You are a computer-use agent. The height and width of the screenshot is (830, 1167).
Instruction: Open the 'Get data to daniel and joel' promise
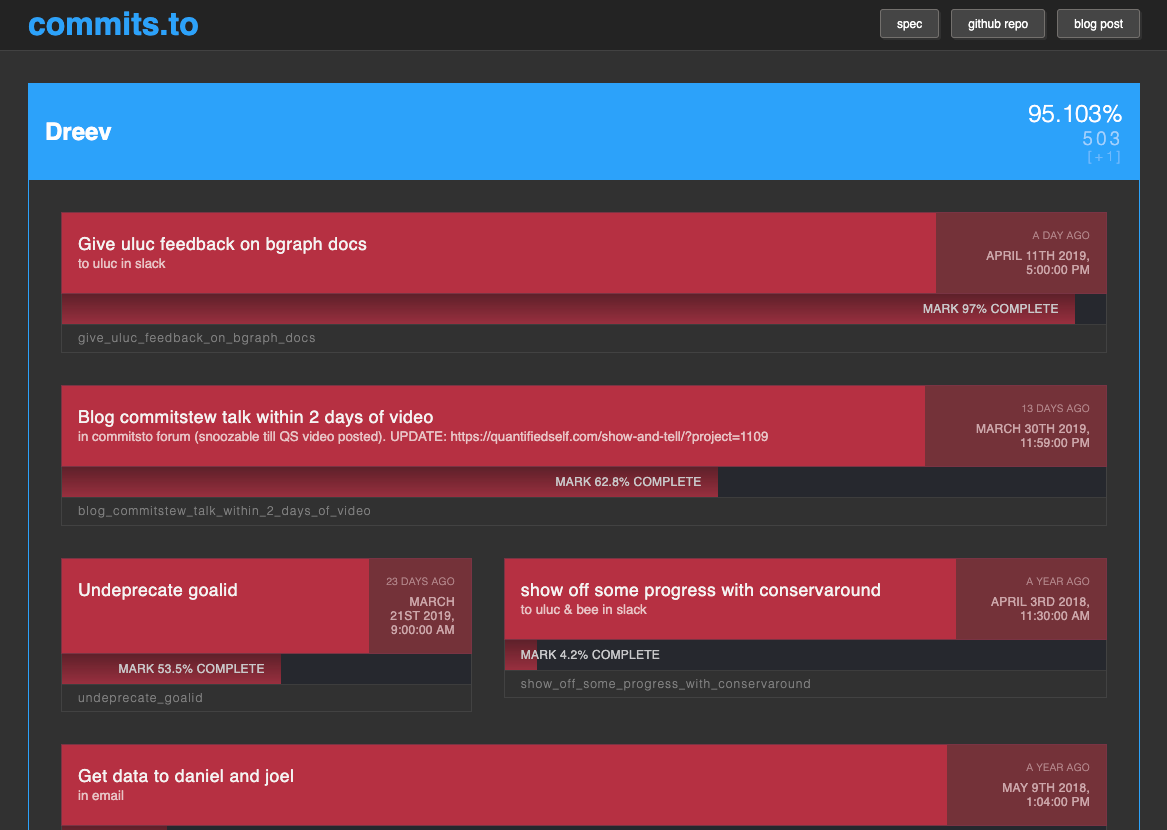[x=188, y=775]
